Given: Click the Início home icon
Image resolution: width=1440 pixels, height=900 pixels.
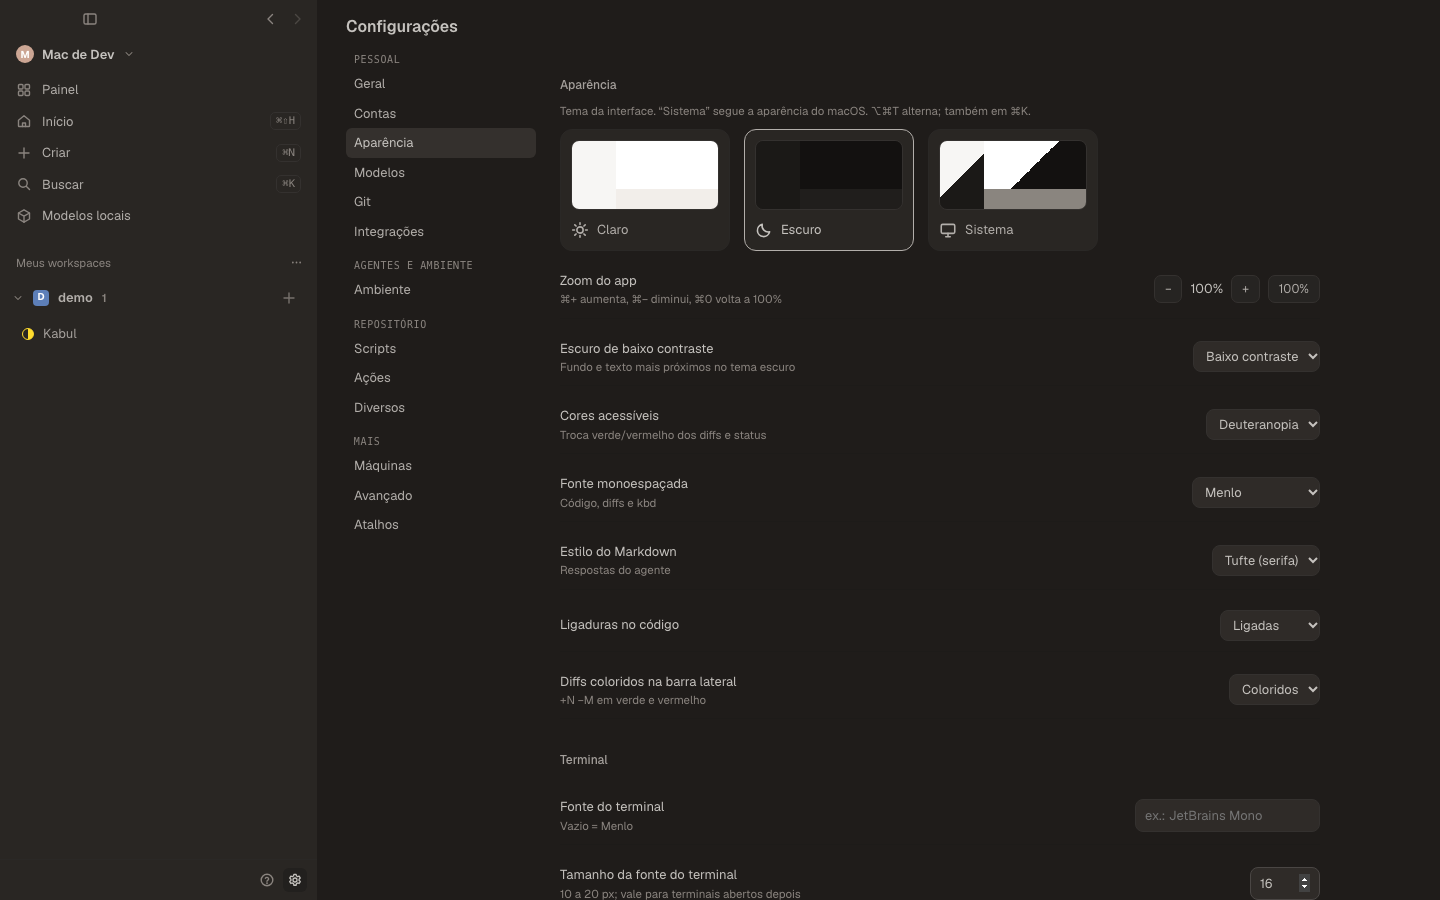Looking at the screenshot, I should coord(24,121).
